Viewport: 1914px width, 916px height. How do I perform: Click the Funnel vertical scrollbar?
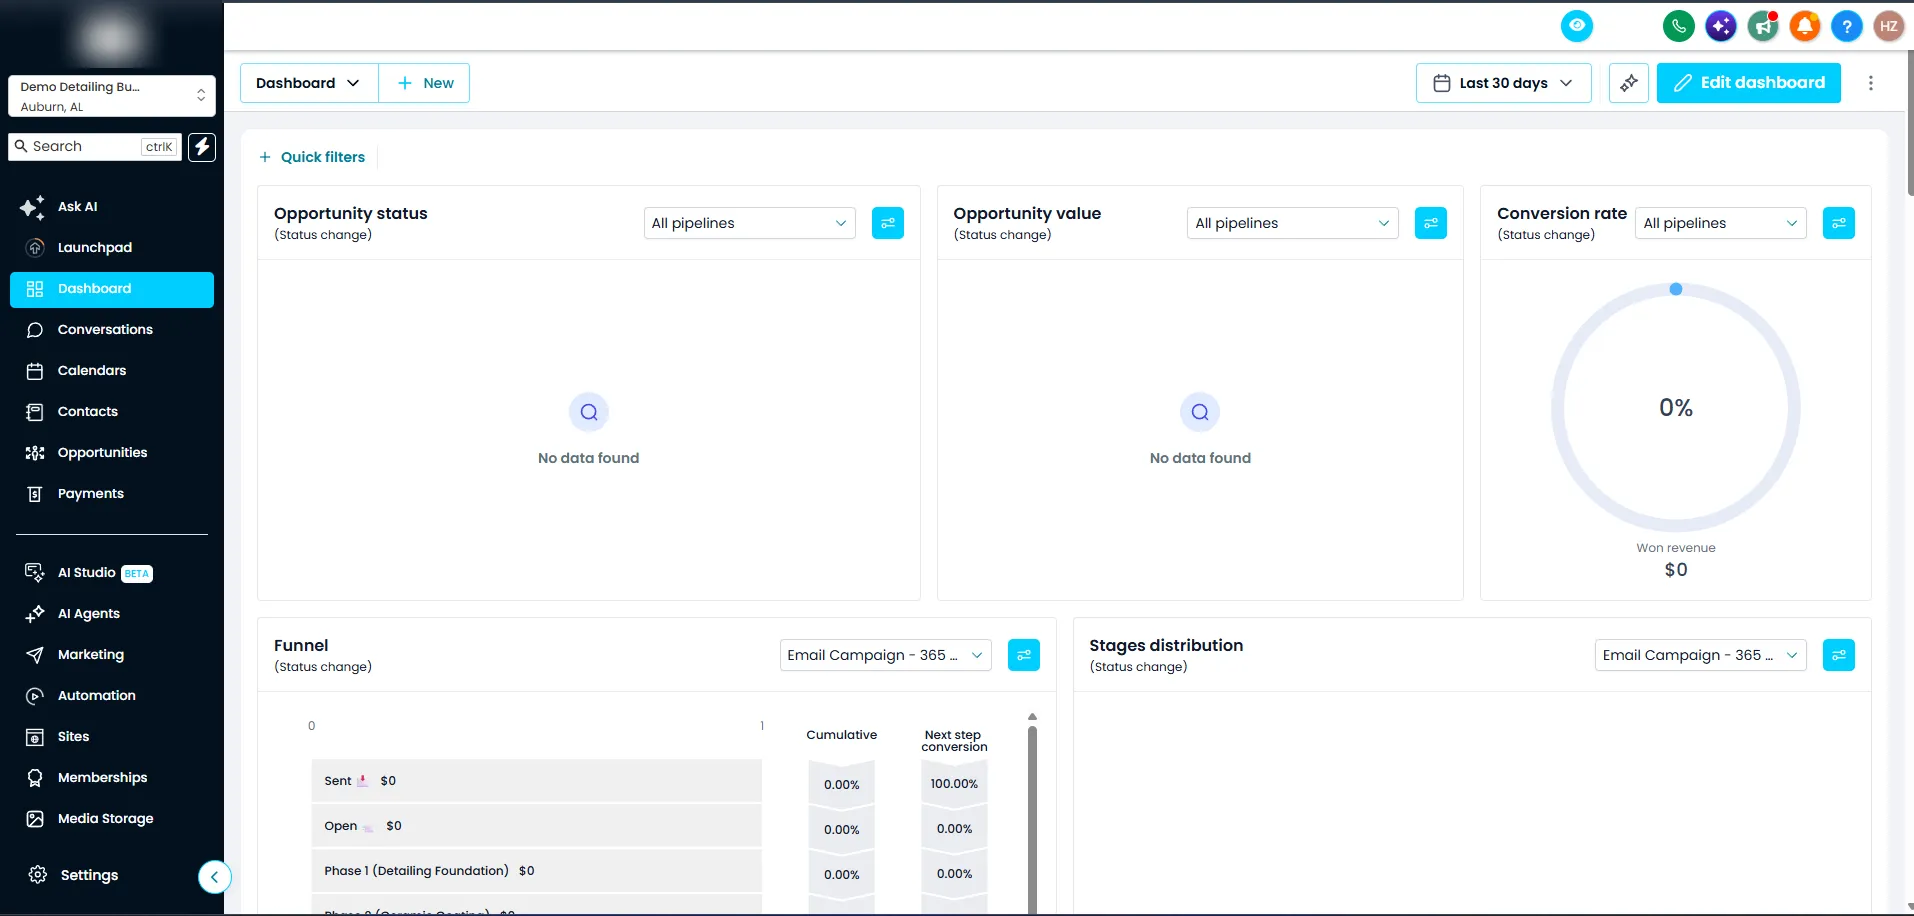(1032, 819)
